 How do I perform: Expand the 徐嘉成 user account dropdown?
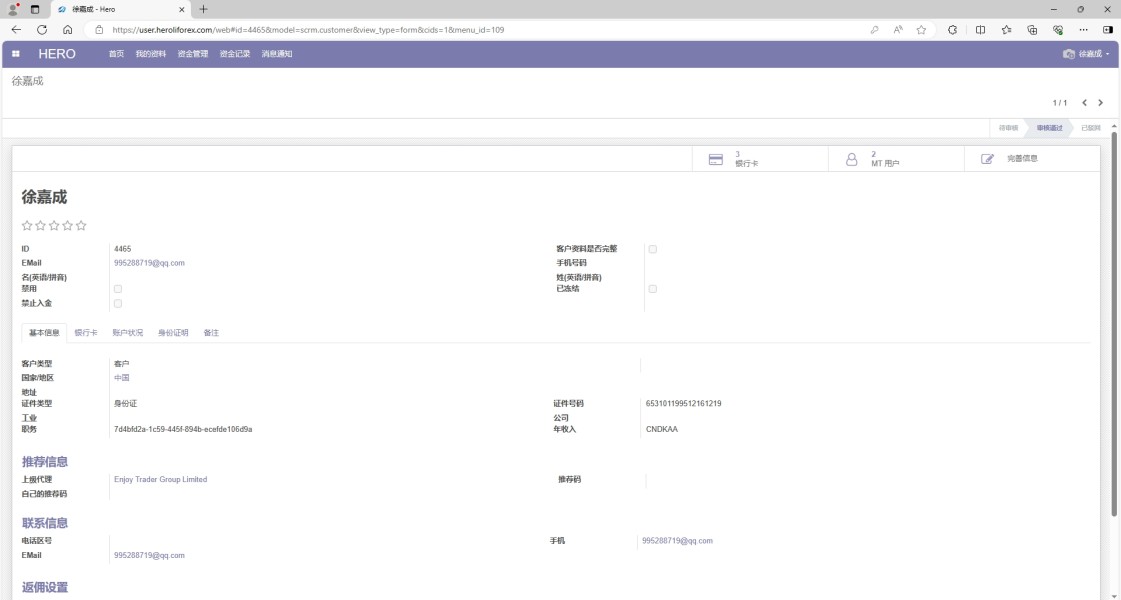pyautogui.click(x=1086, y=54)
